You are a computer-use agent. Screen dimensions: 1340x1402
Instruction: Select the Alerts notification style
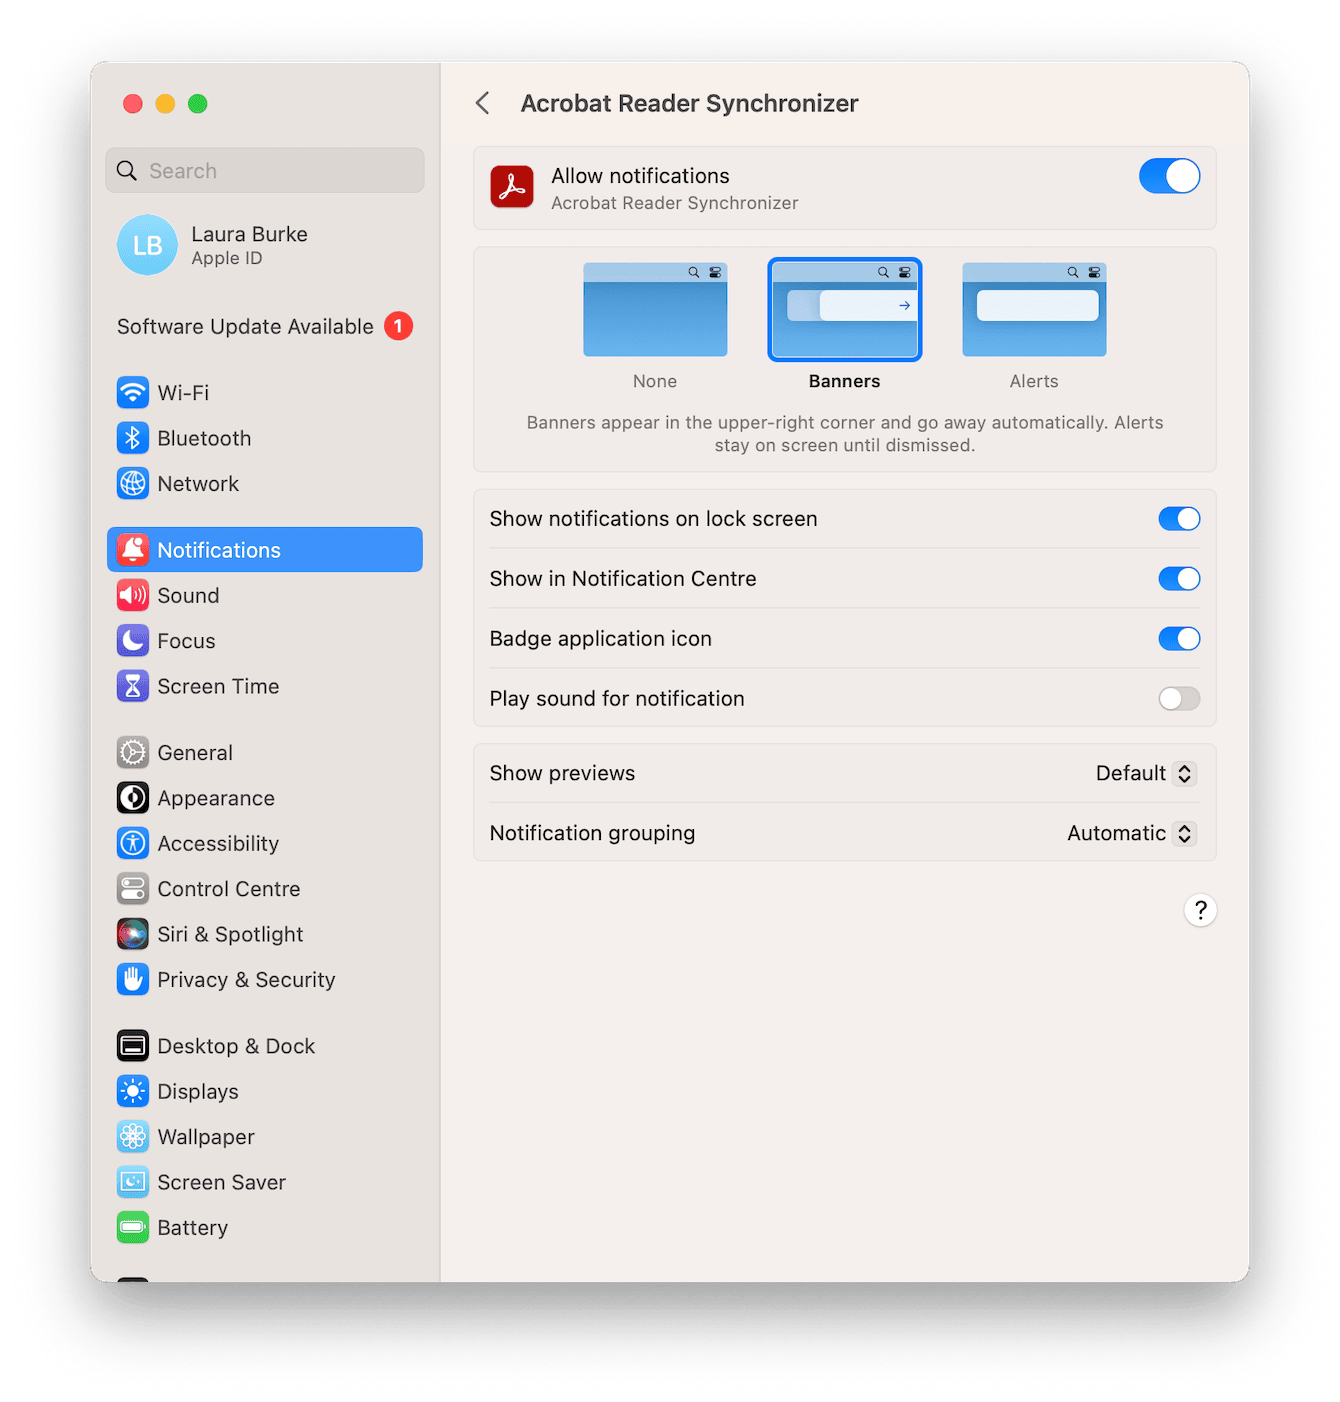[x=1034, y=310]
